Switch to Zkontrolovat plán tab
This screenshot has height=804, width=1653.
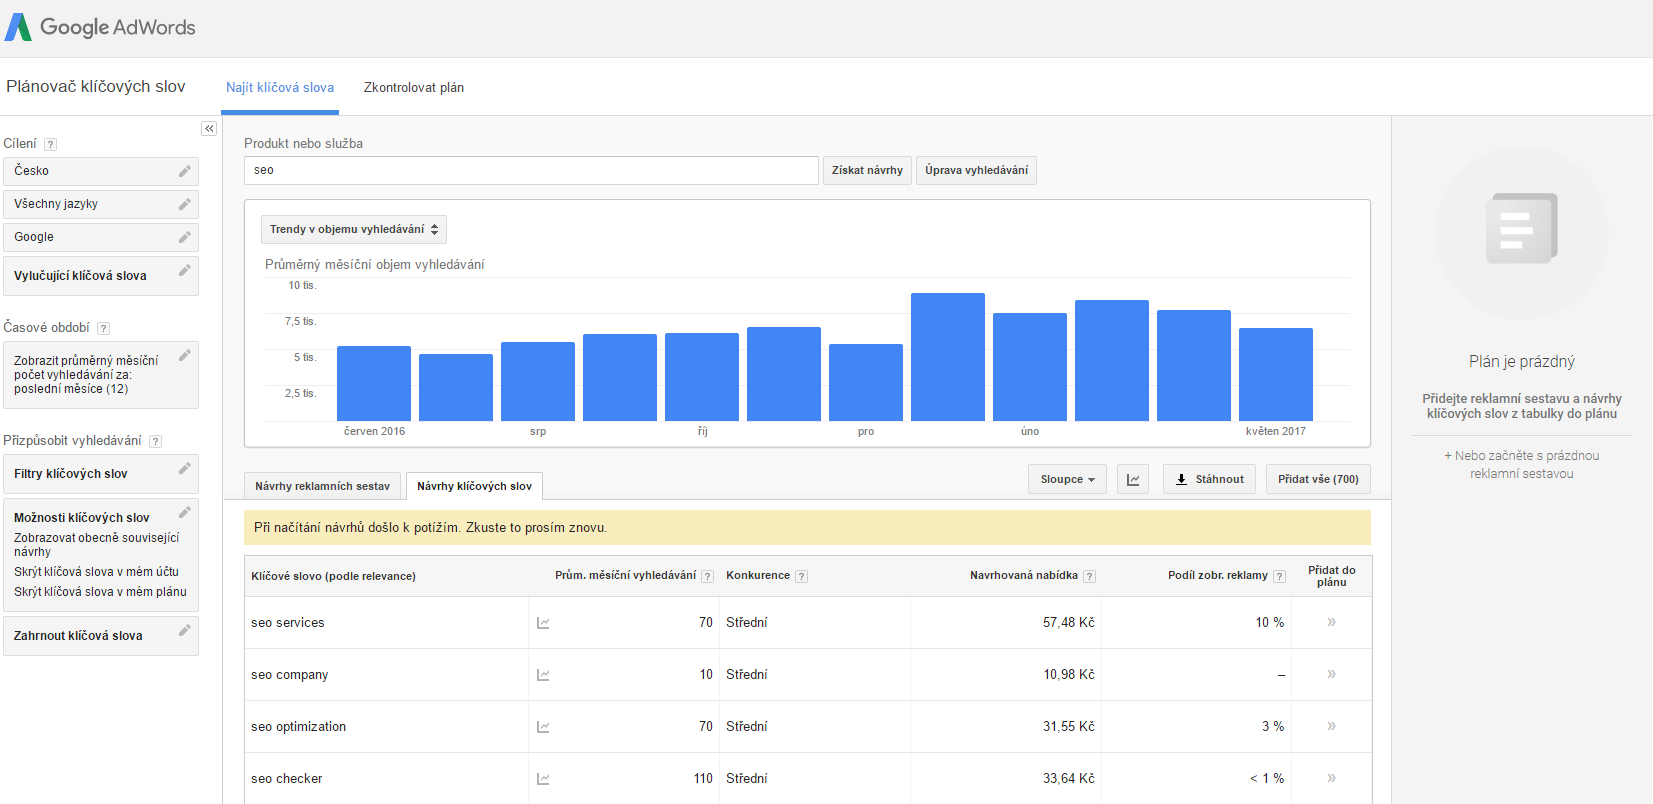point(414,88)
